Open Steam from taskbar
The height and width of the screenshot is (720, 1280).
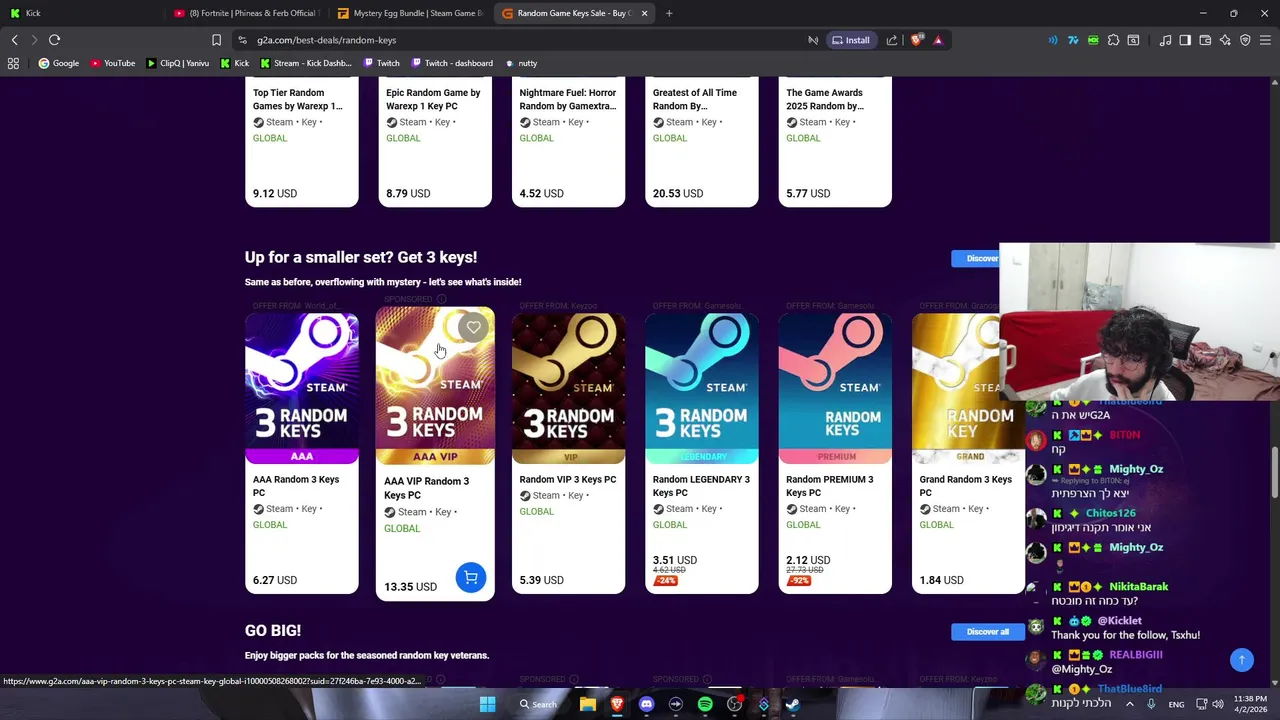pyautogui.click(x=793, y=704)
